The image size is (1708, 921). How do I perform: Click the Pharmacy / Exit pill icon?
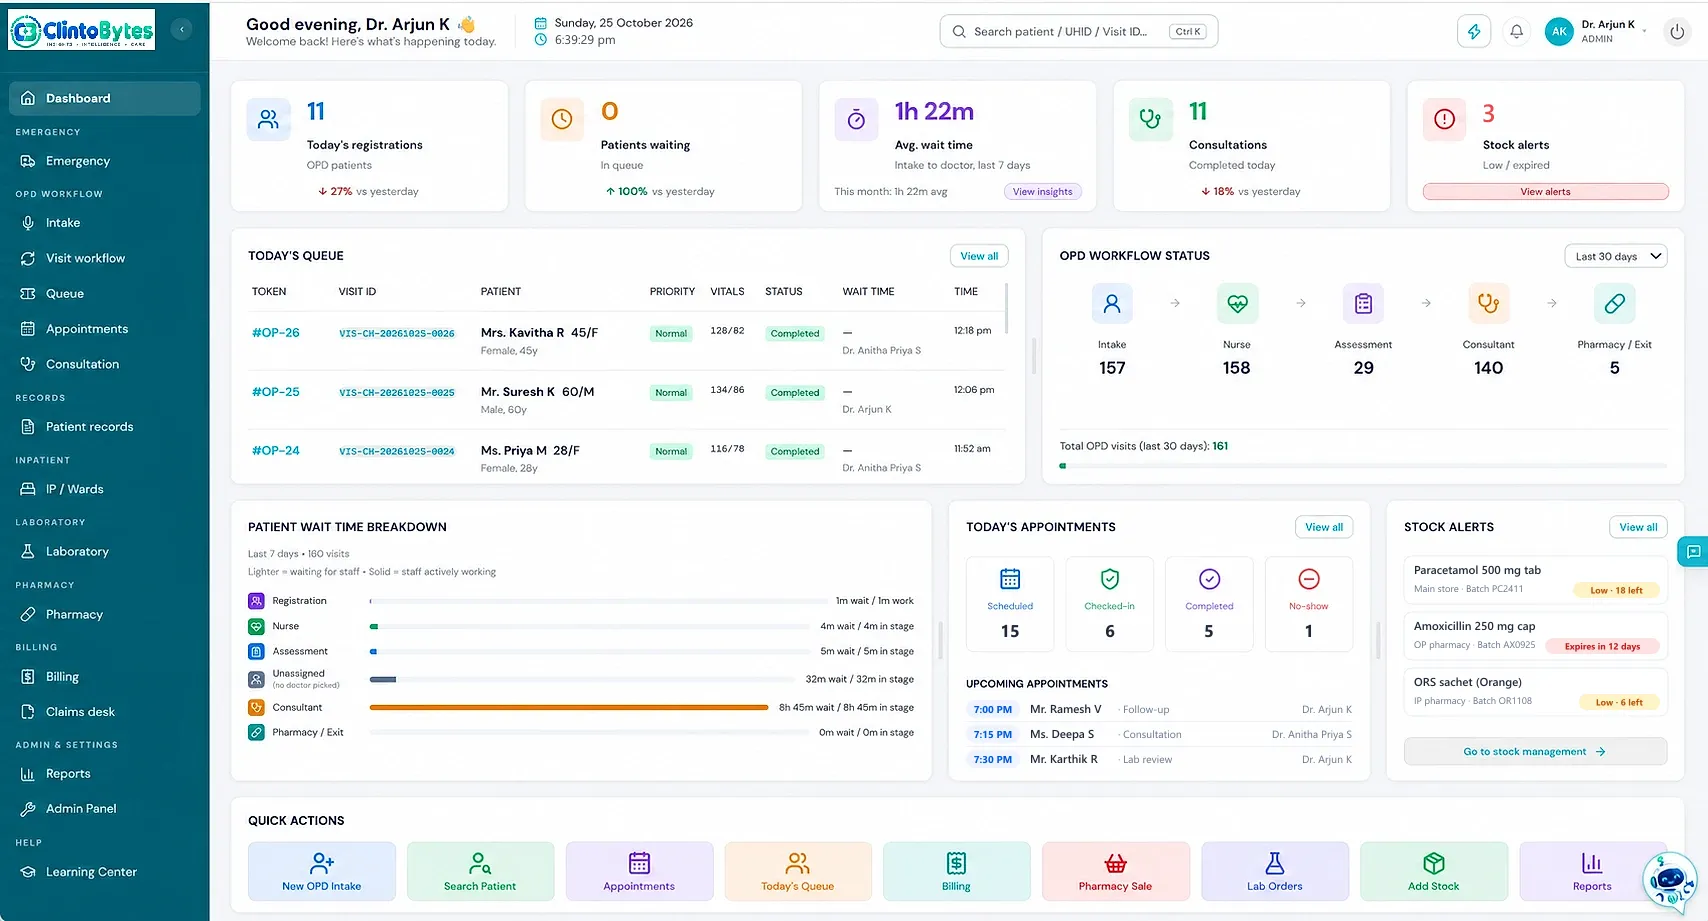(x=1614, y=303)
